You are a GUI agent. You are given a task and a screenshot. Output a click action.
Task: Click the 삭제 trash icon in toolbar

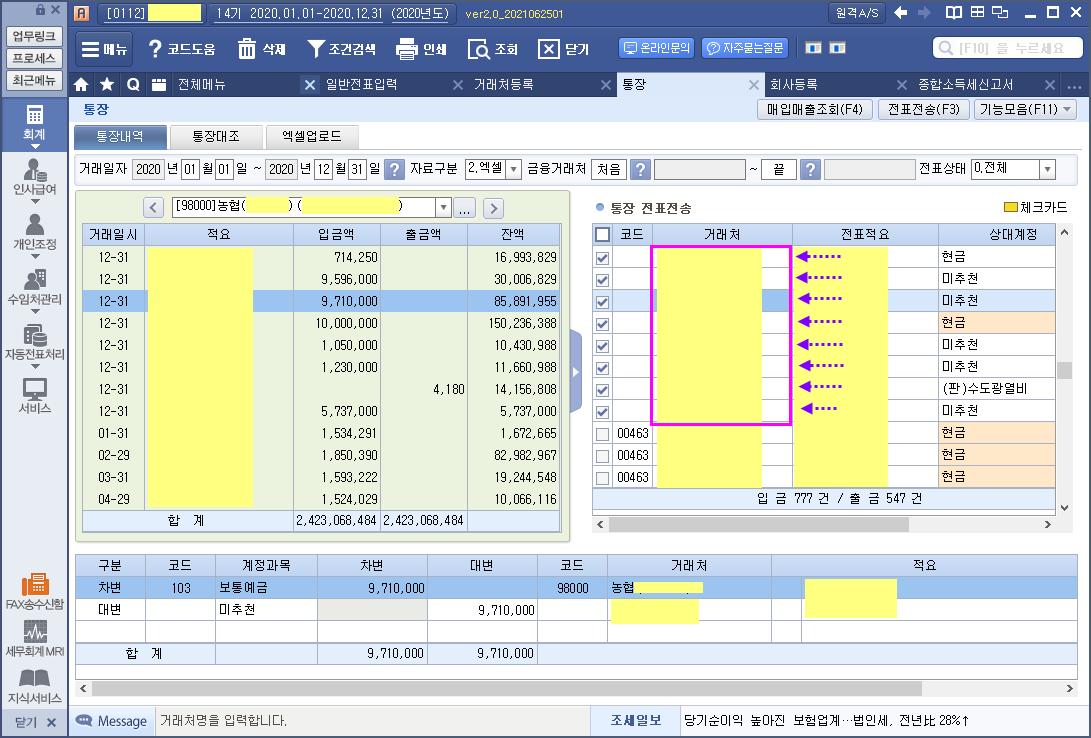(247, 48)
